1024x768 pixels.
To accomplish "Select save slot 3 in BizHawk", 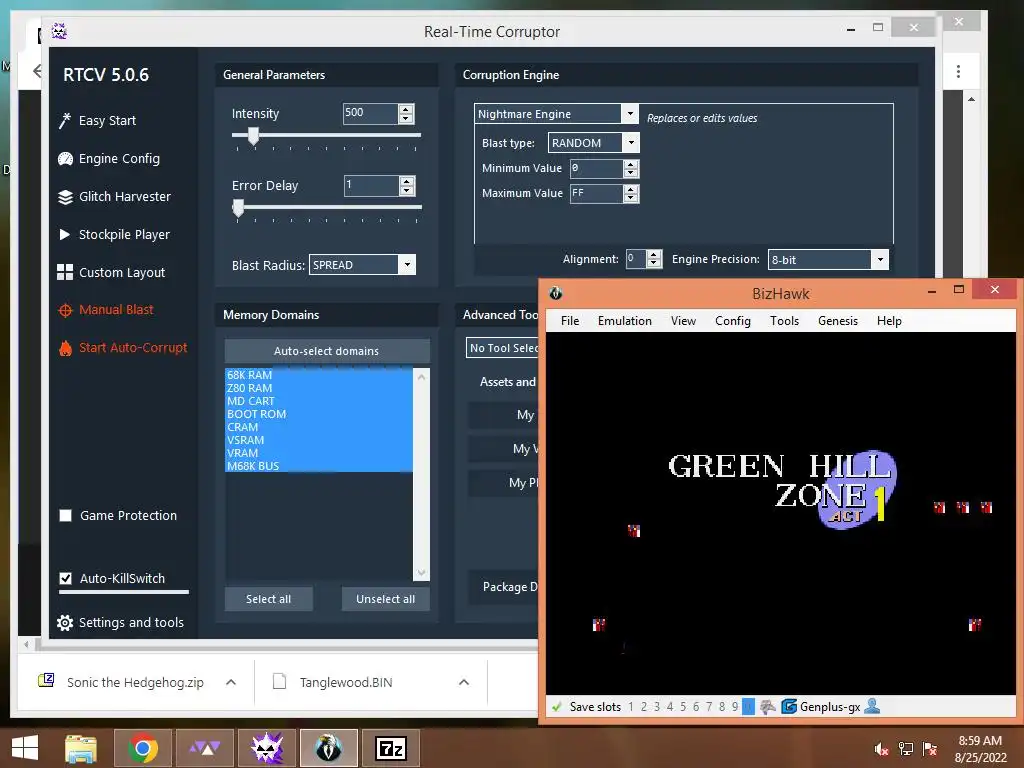I will [x=657, y=707].
